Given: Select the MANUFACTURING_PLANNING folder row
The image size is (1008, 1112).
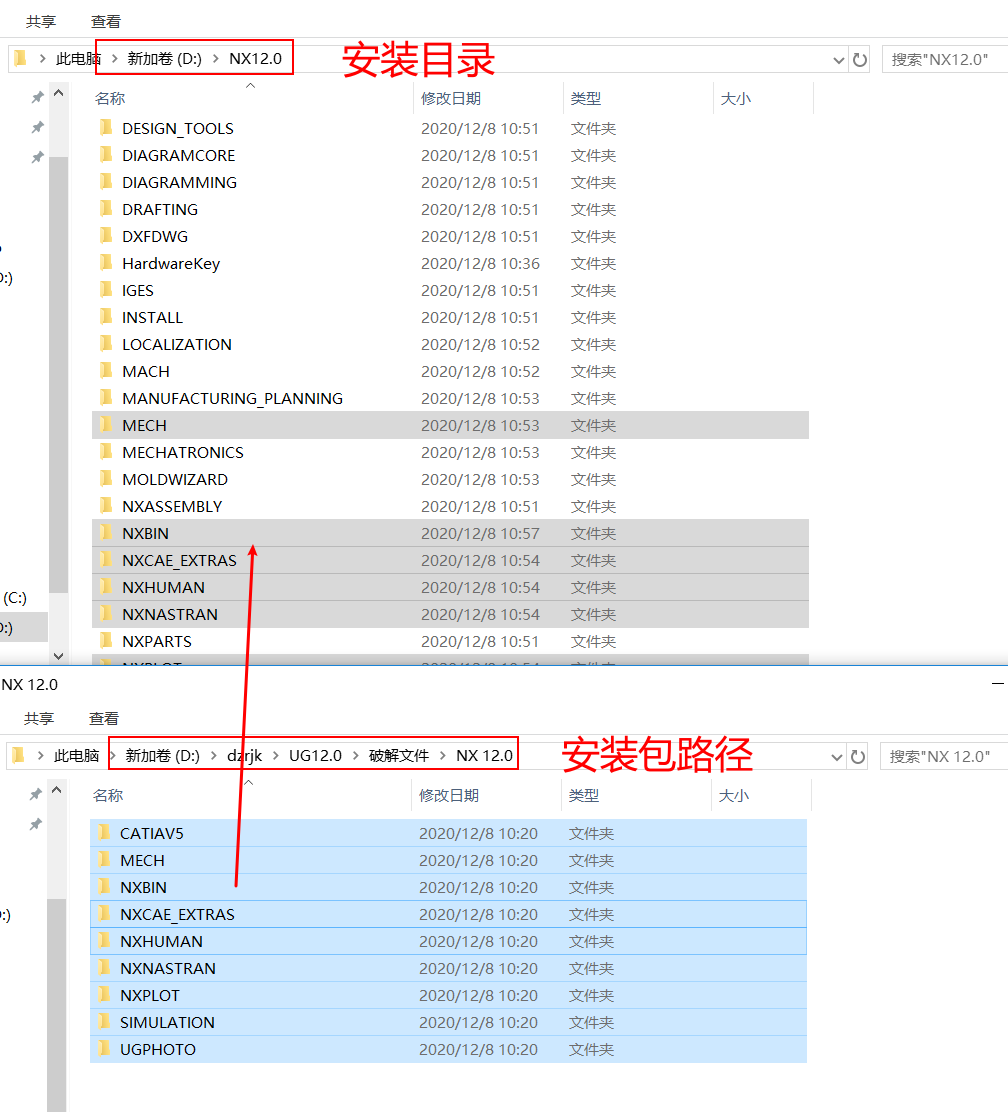Looking at the screenshot, I should 232,398.
